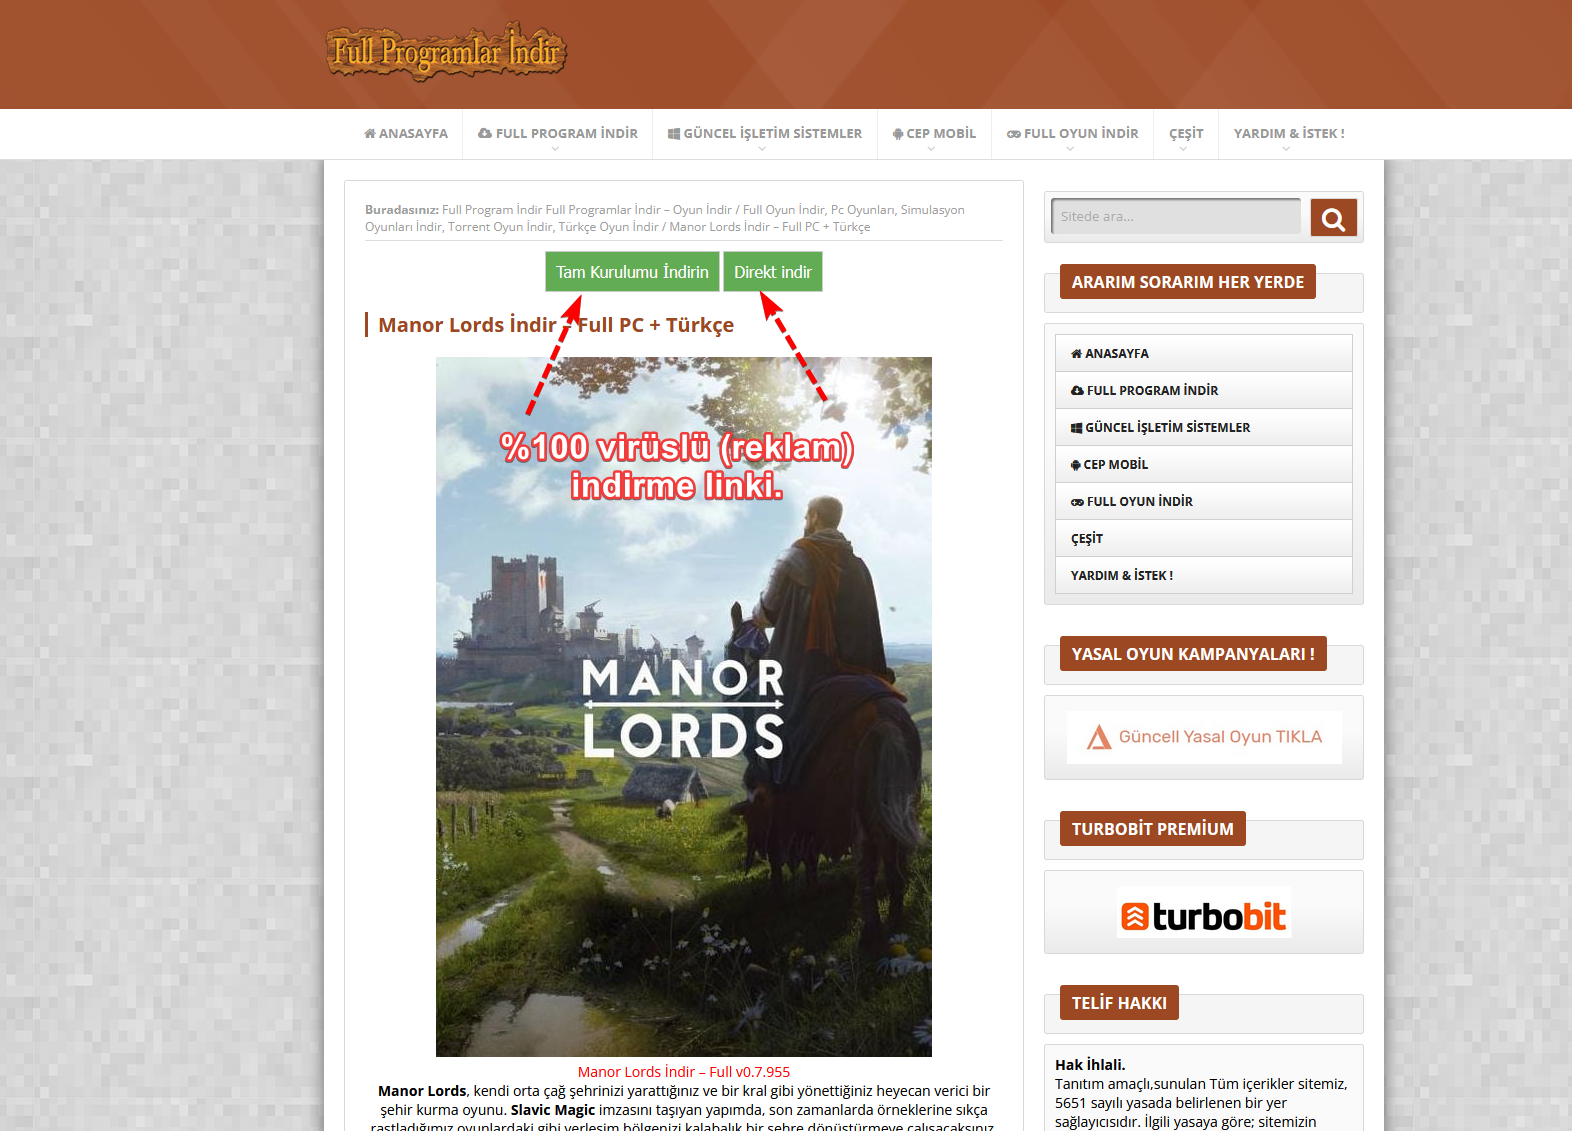Open ÇEŞİT in the sidebar menu
This screenshot has width=1572, height=1131.
point(1204,538)
